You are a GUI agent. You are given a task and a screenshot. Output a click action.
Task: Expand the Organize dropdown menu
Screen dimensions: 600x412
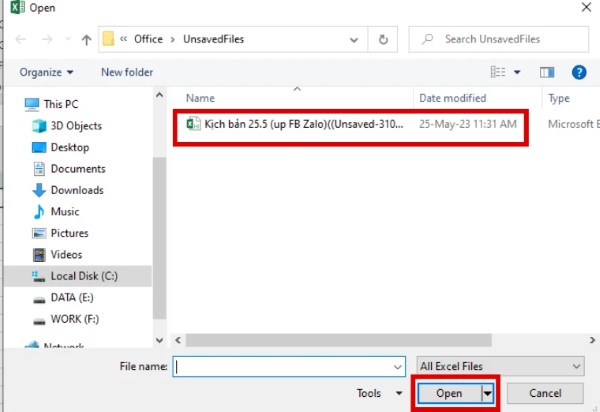[x=46, y=72]
